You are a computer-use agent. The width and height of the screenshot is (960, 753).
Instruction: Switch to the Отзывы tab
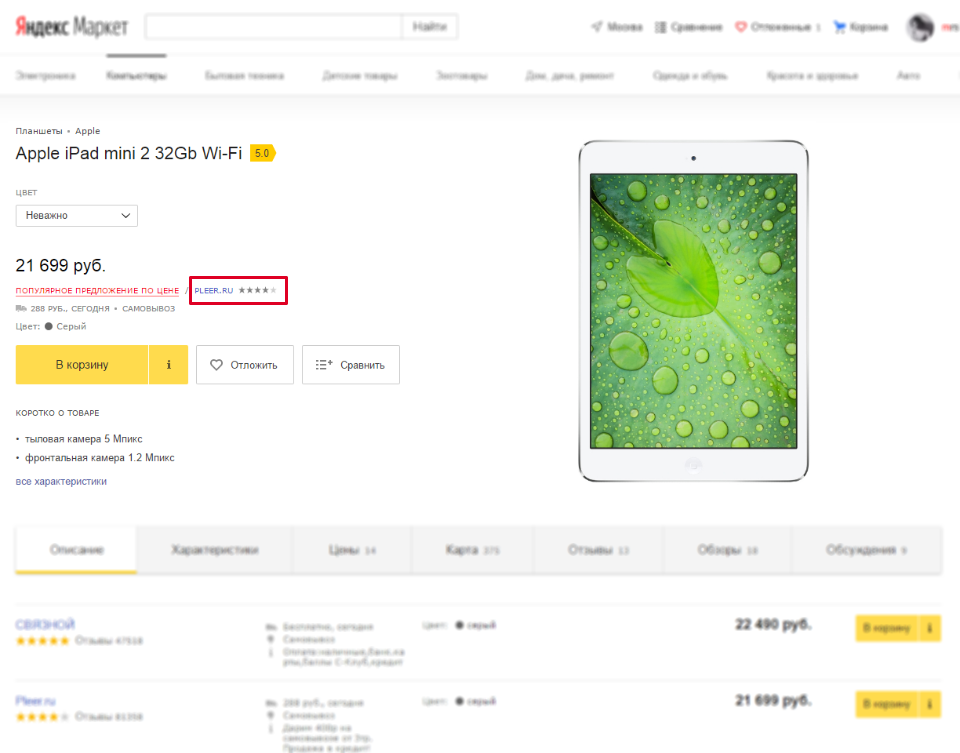click(598, 550)
